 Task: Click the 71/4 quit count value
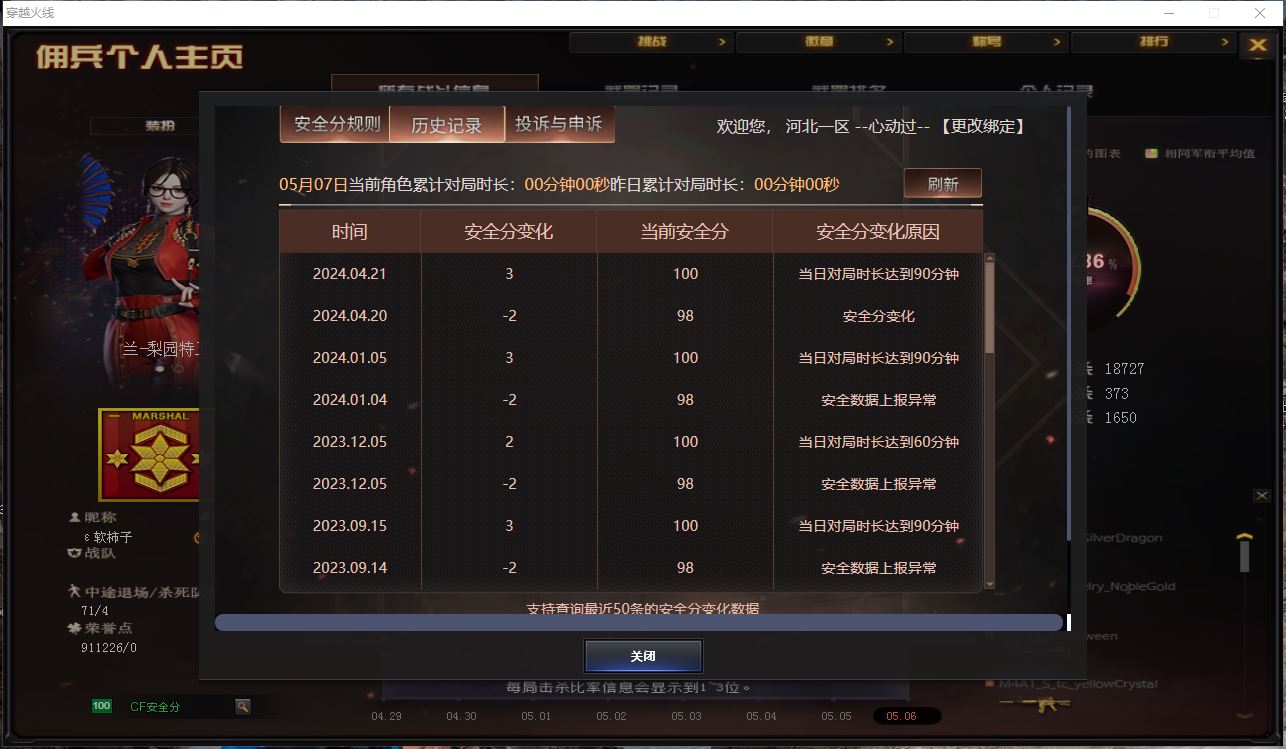click(x=95, y=611)
